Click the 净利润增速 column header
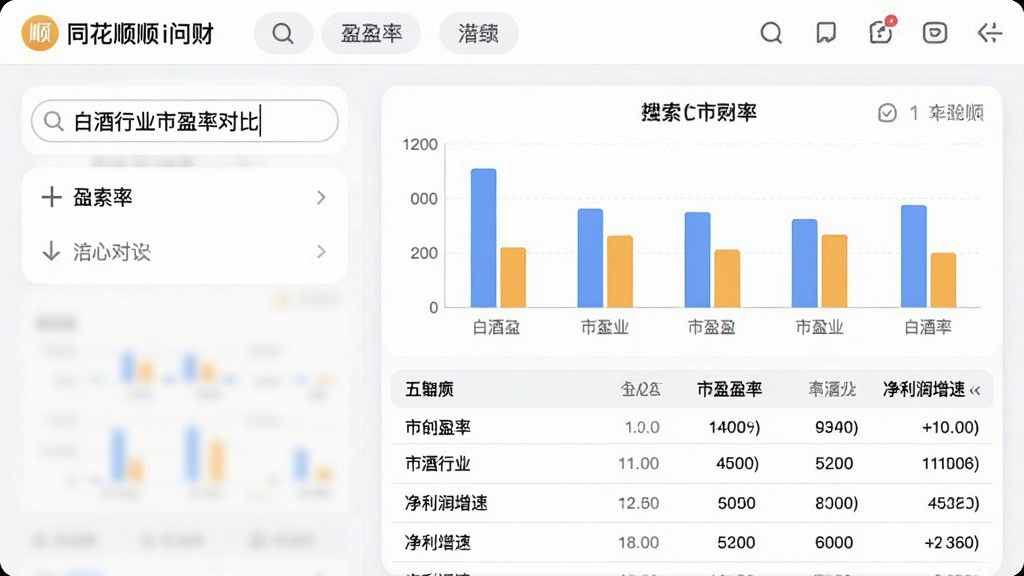Viewport: 1024px width, 576px height. pyautogui.click(x=923, y=389)
